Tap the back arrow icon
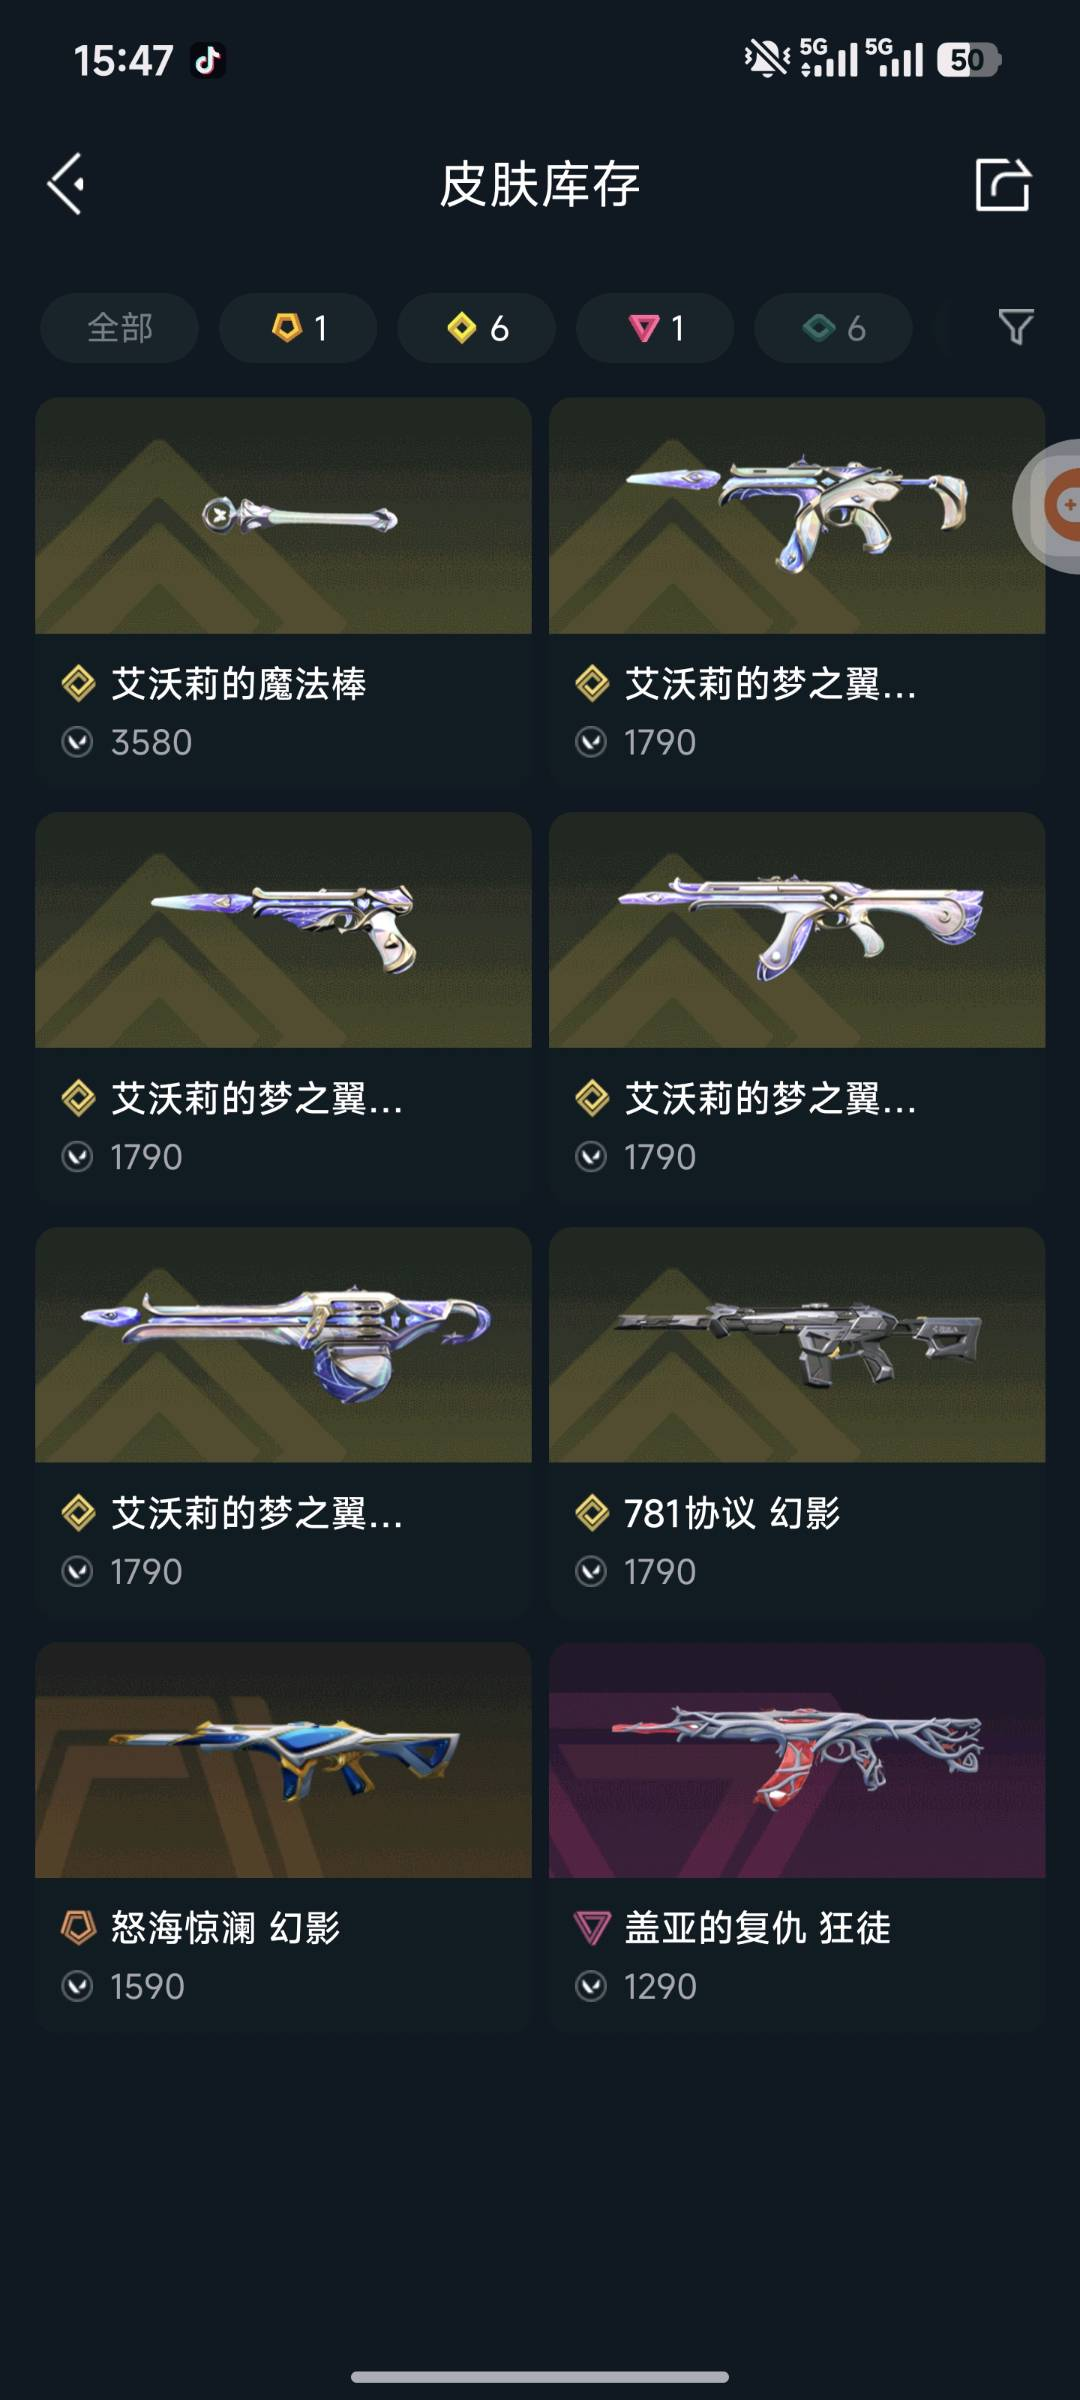This screenshot has height=2400, width=1080. tap(66, 184)
